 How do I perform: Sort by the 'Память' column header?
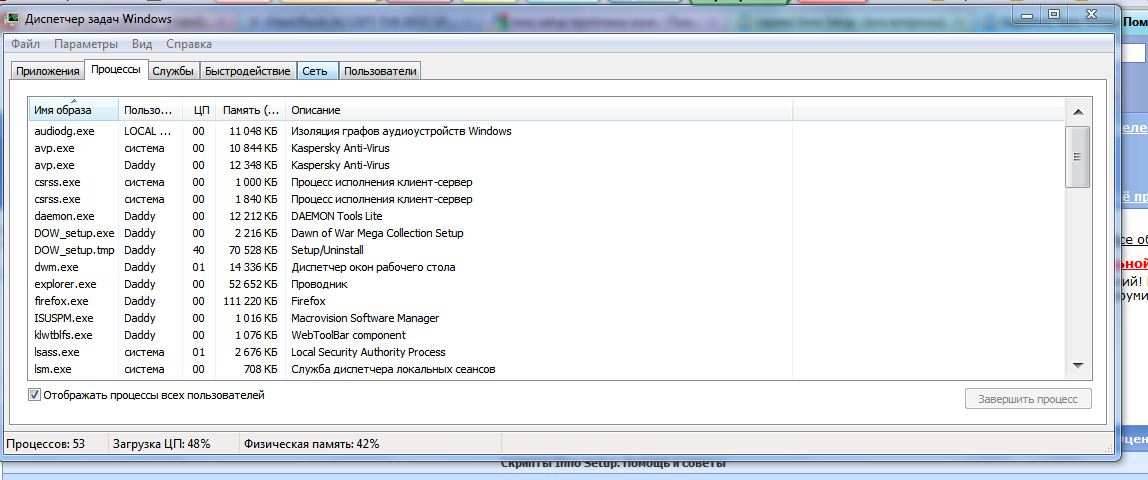click(x=250, y=110)
